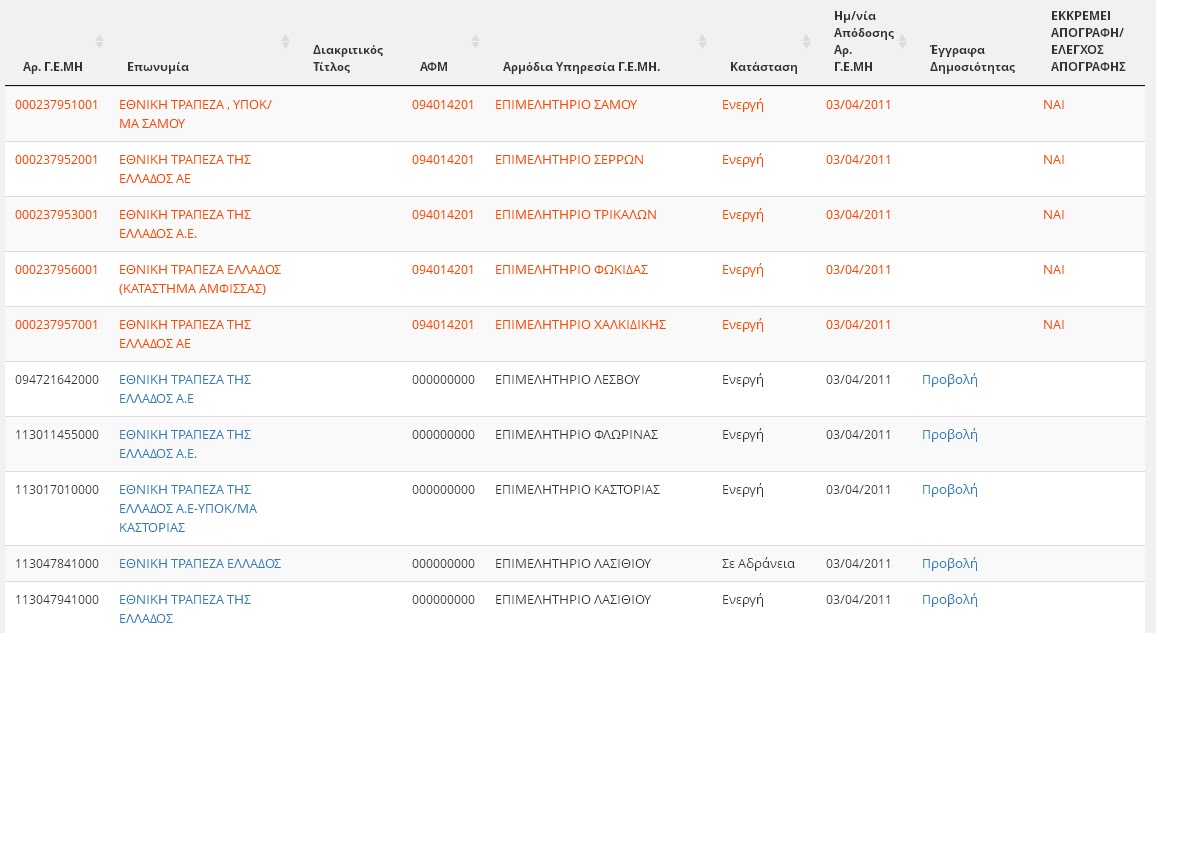Click sort arrows beside Κατάσταση header
This screenshot has width=1181, height=853.
807,41
